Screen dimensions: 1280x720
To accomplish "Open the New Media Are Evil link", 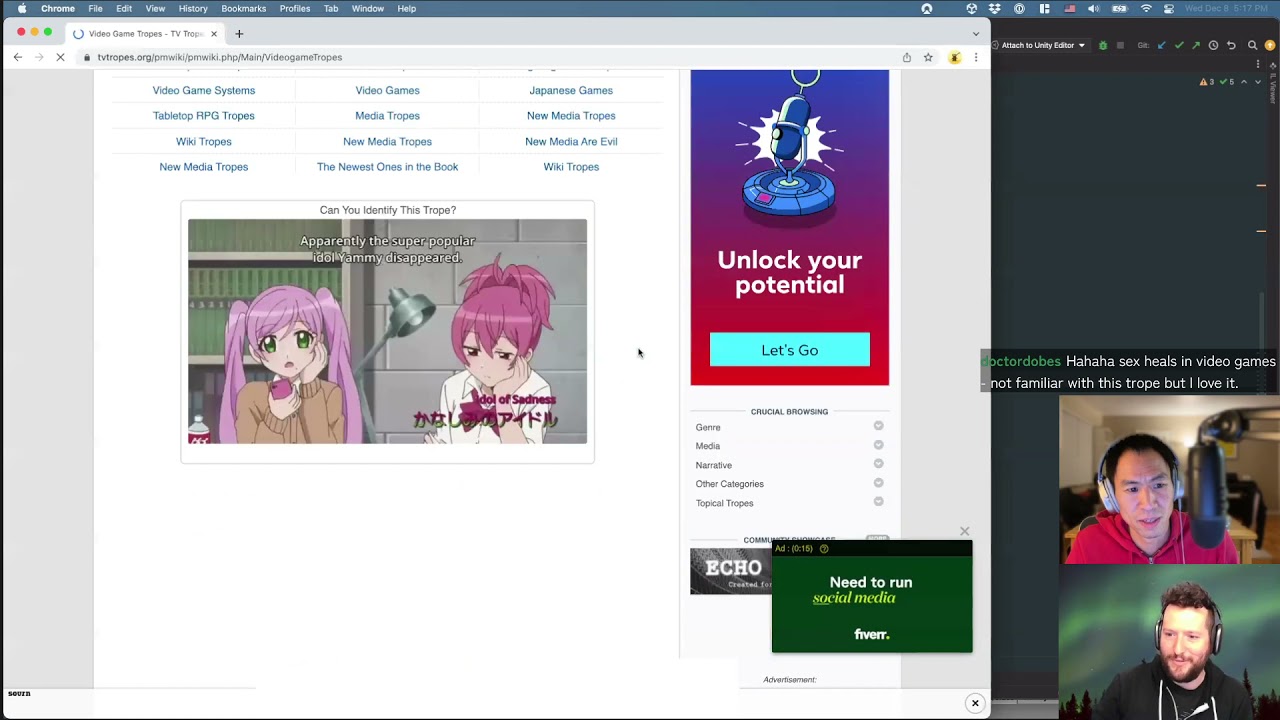I will point(571,141).
